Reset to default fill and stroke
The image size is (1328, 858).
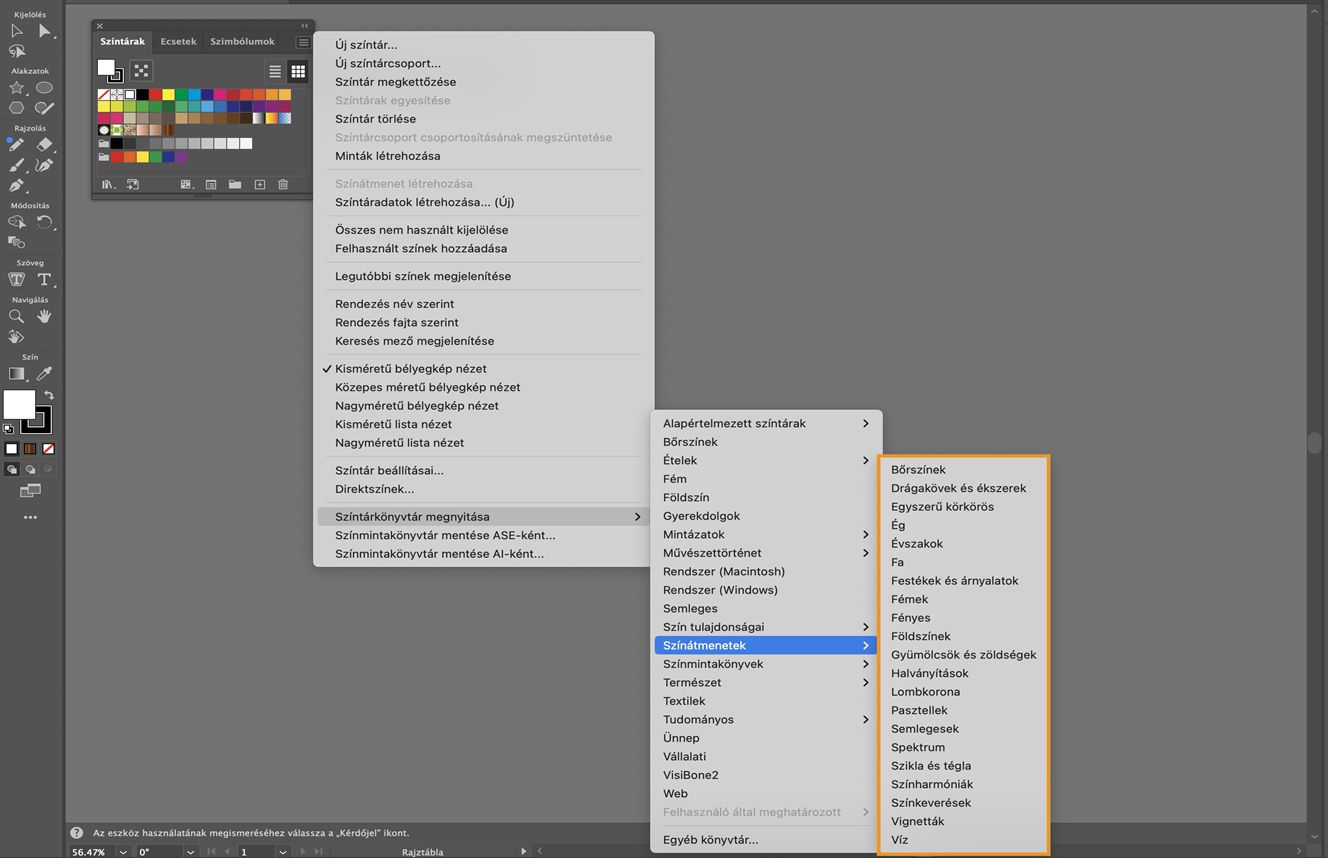click(9, 429)
